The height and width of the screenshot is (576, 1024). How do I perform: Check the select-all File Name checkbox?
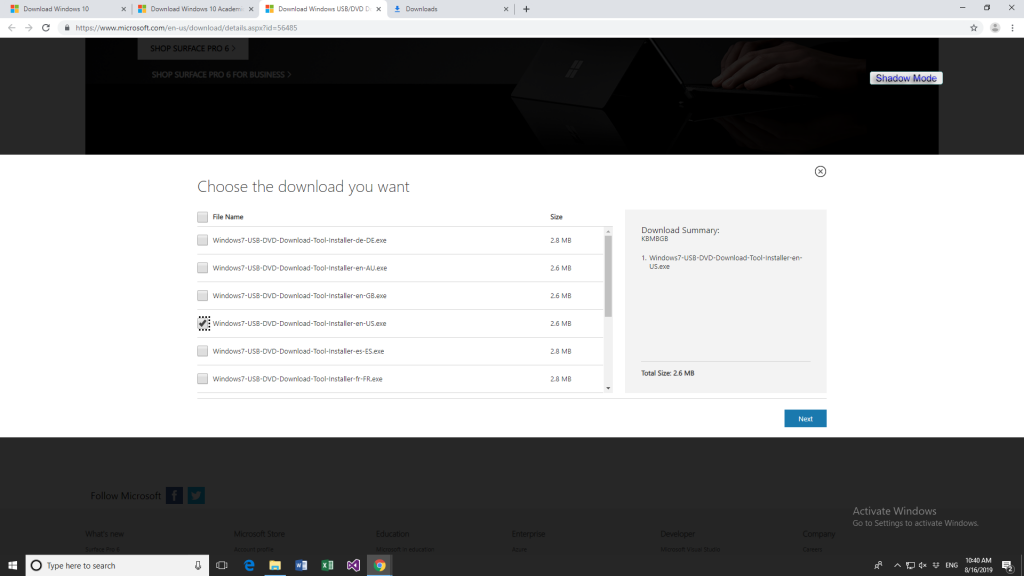pos(202,217)
